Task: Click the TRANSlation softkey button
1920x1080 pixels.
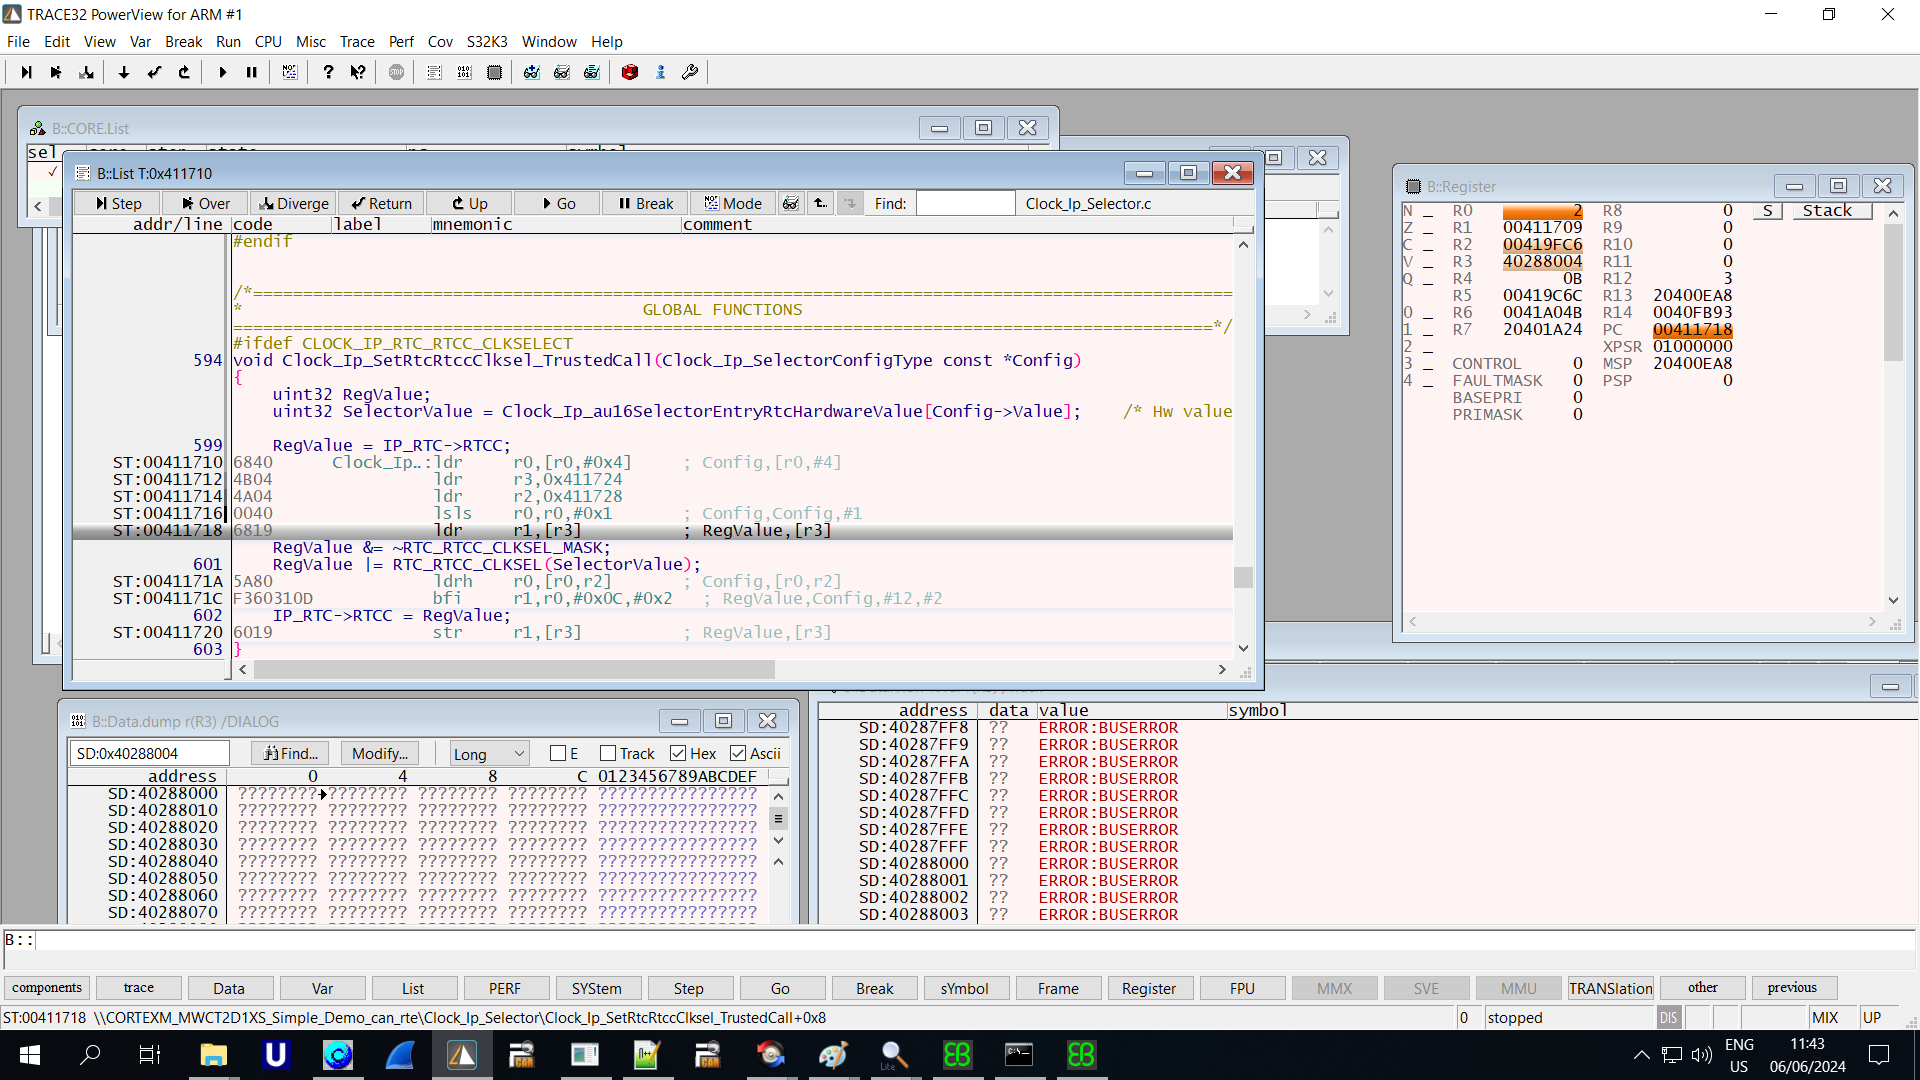Action: 1610,988
